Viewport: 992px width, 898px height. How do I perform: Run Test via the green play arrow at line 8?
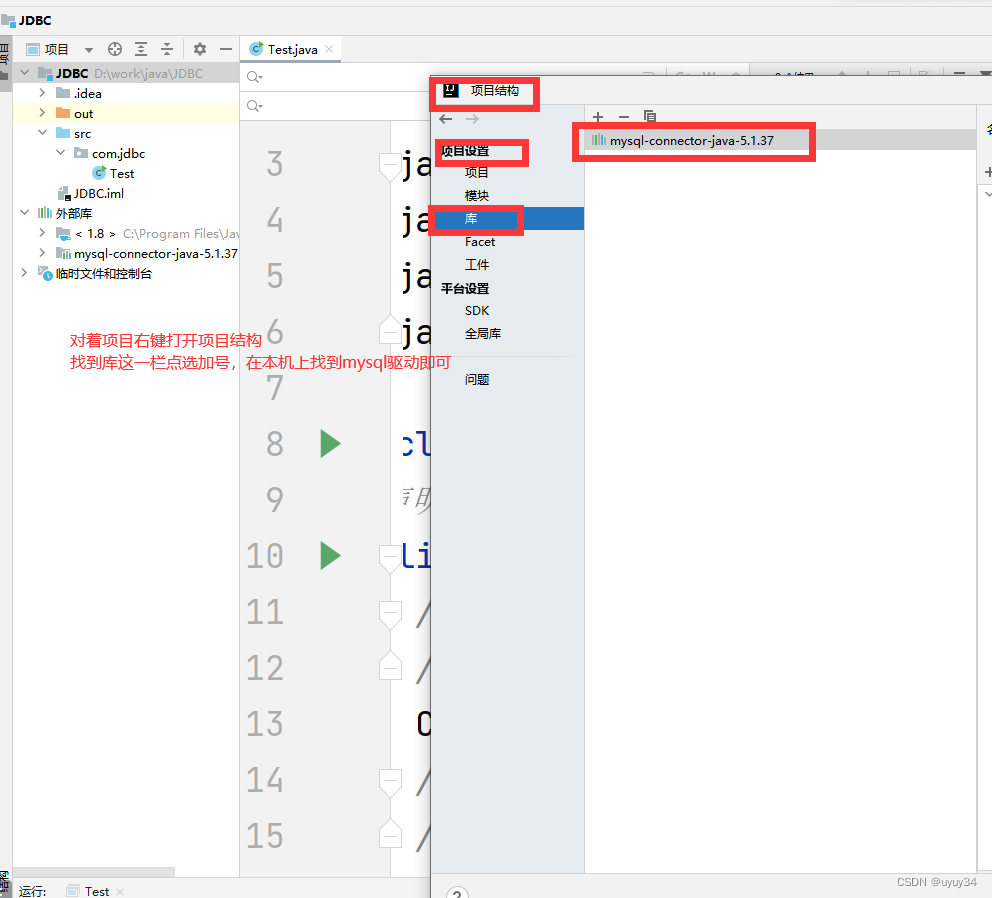tap(330, 443)
